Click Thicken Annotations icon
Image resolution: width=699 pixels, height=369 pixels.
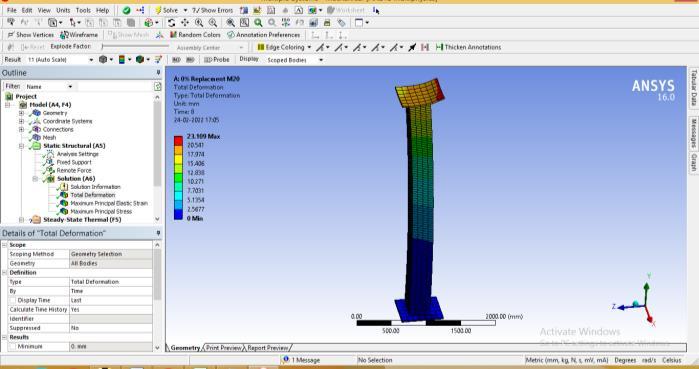[x=440, y=47]
